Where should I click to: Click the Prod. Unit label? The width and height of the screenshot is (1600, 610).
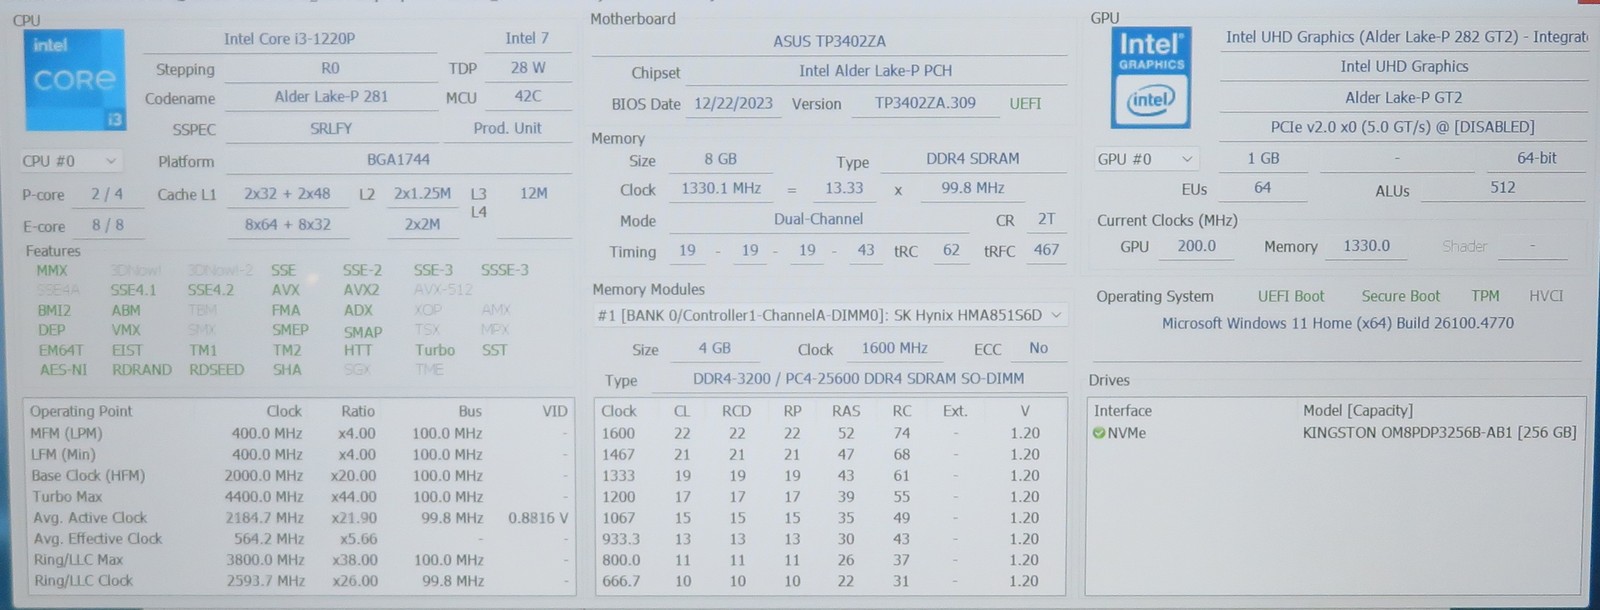coord(507,128)
